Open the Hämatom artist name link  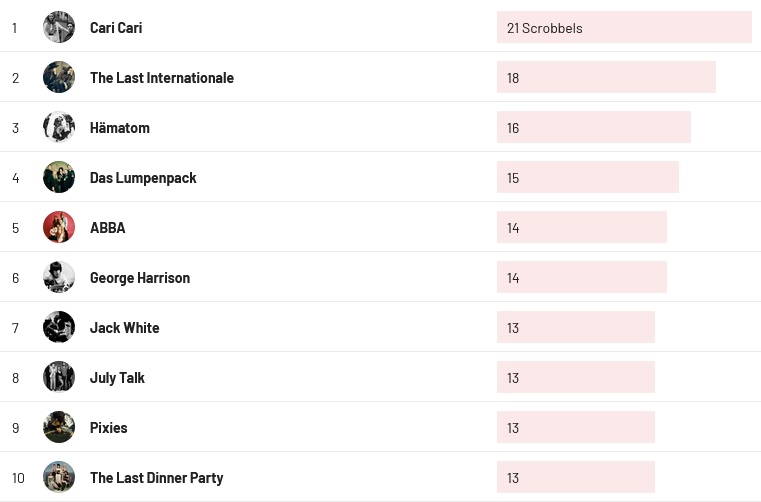(120, 128)
